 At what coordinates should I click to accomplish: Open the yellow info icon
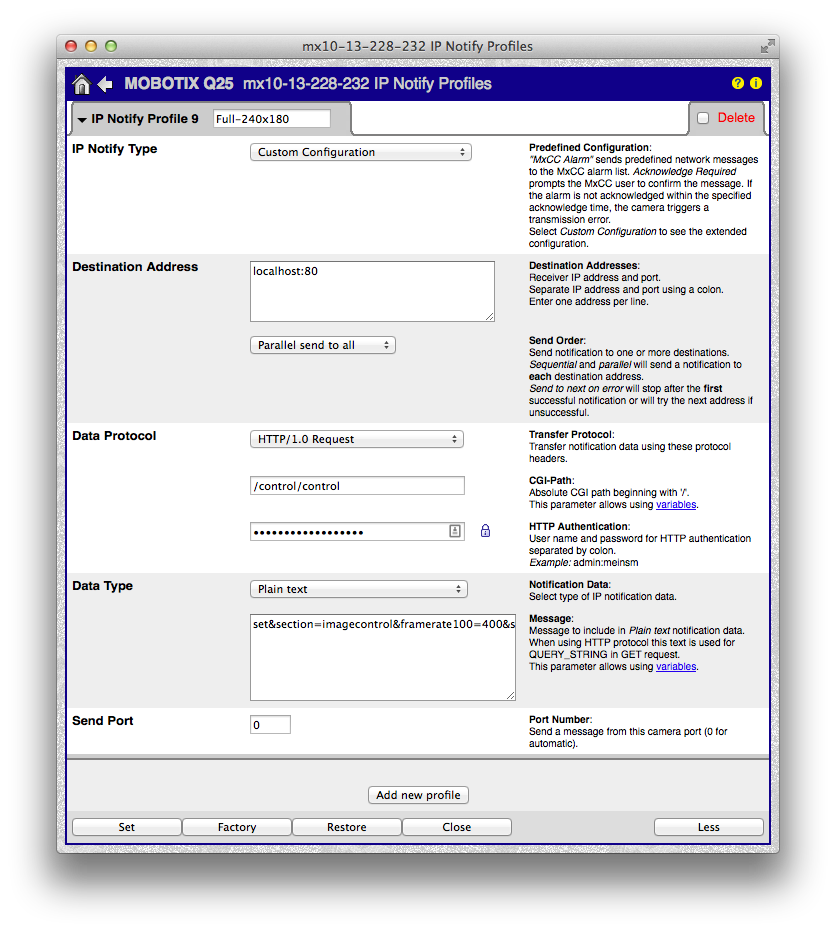pos(756,84)
